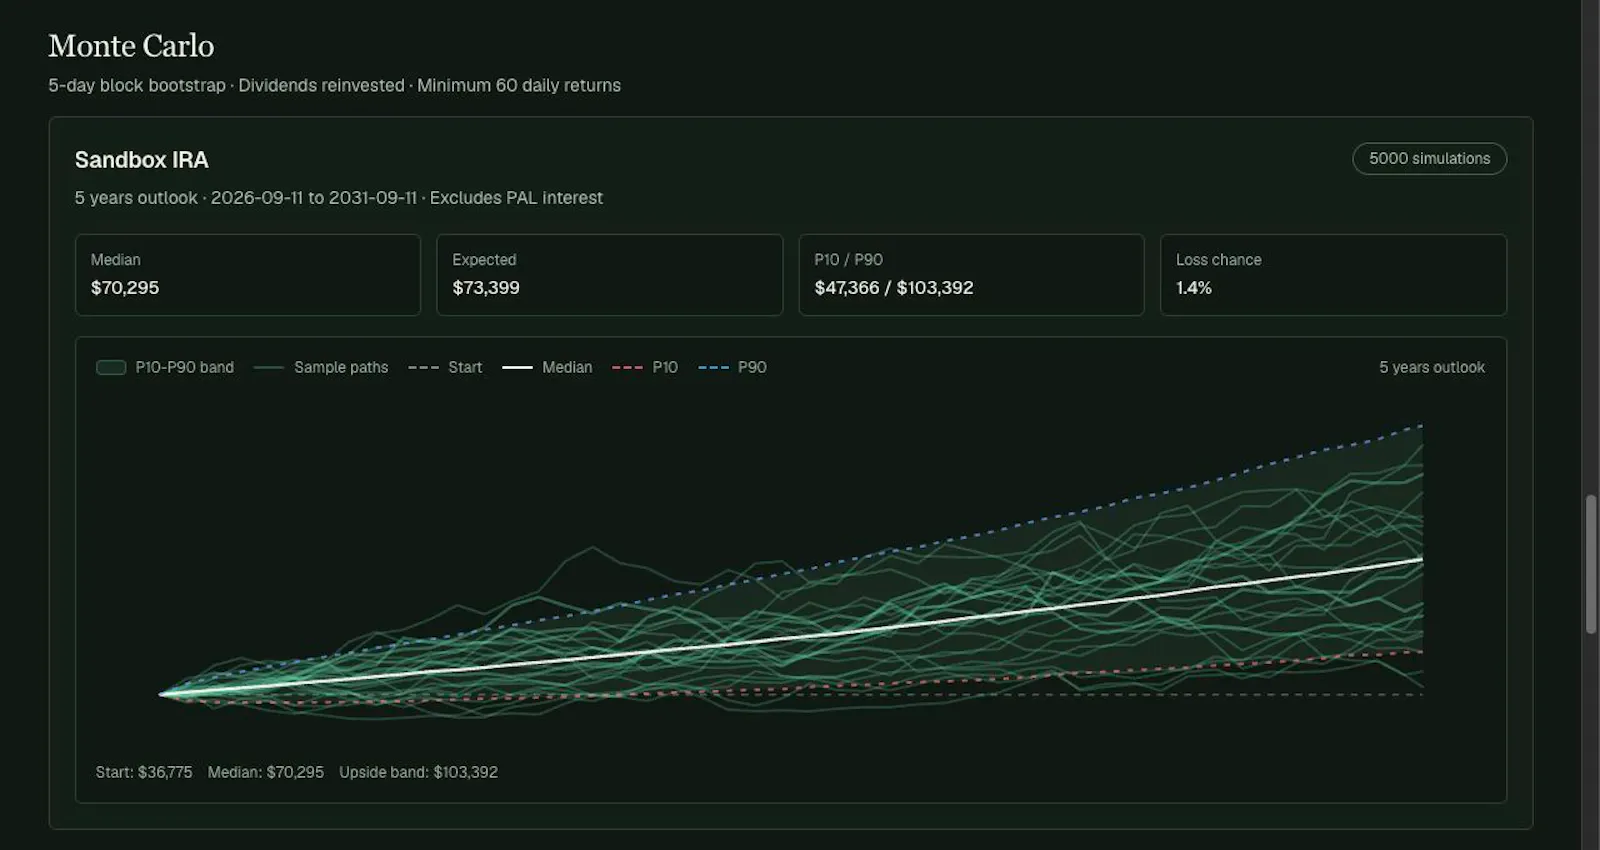This screenshot has width=1600, height=850.
Task: Click the 5-day block bootstrap subtitle
Action: (335, 86)
